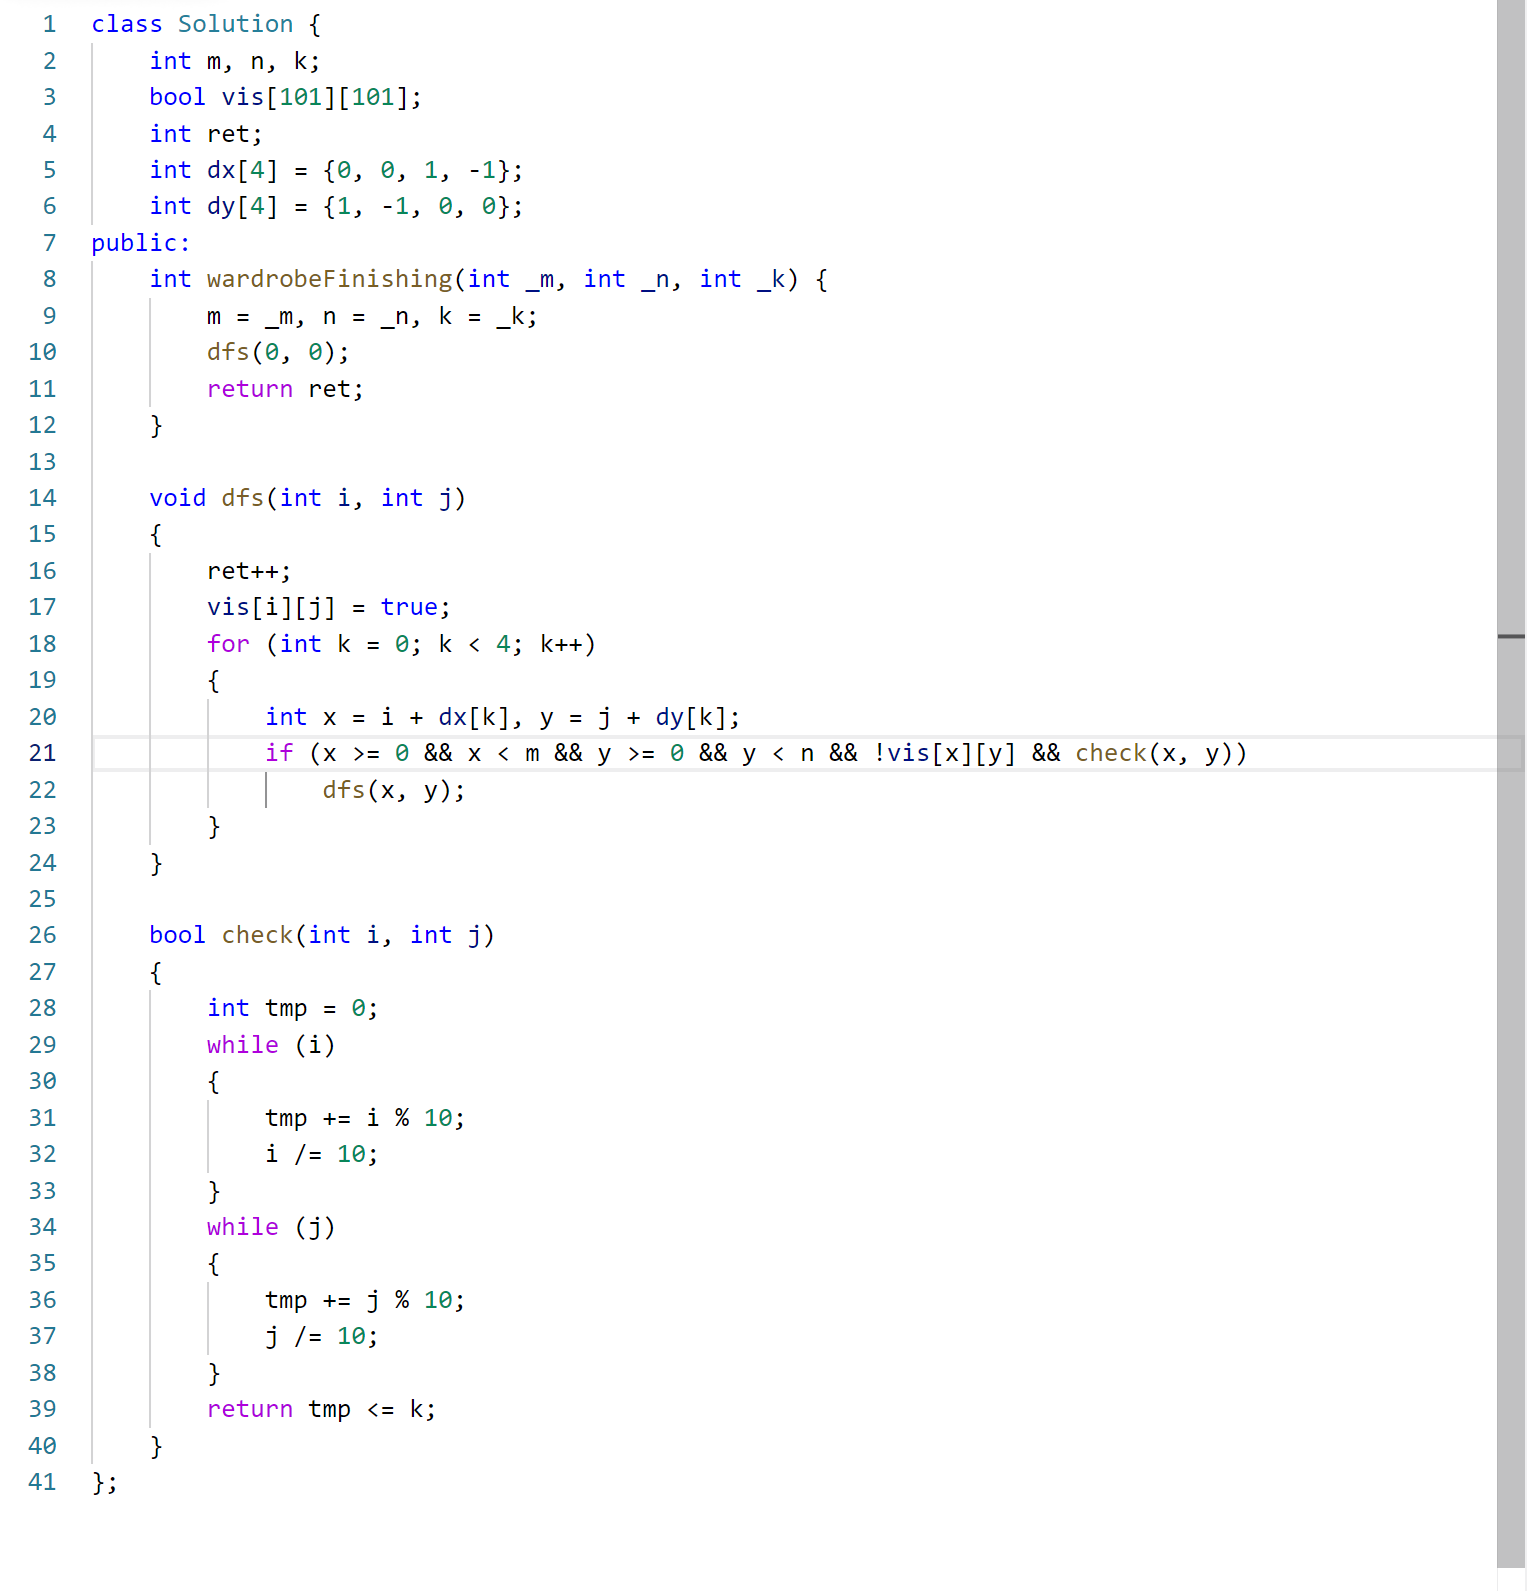Click the j /= 10; statement

point(322,1336)
